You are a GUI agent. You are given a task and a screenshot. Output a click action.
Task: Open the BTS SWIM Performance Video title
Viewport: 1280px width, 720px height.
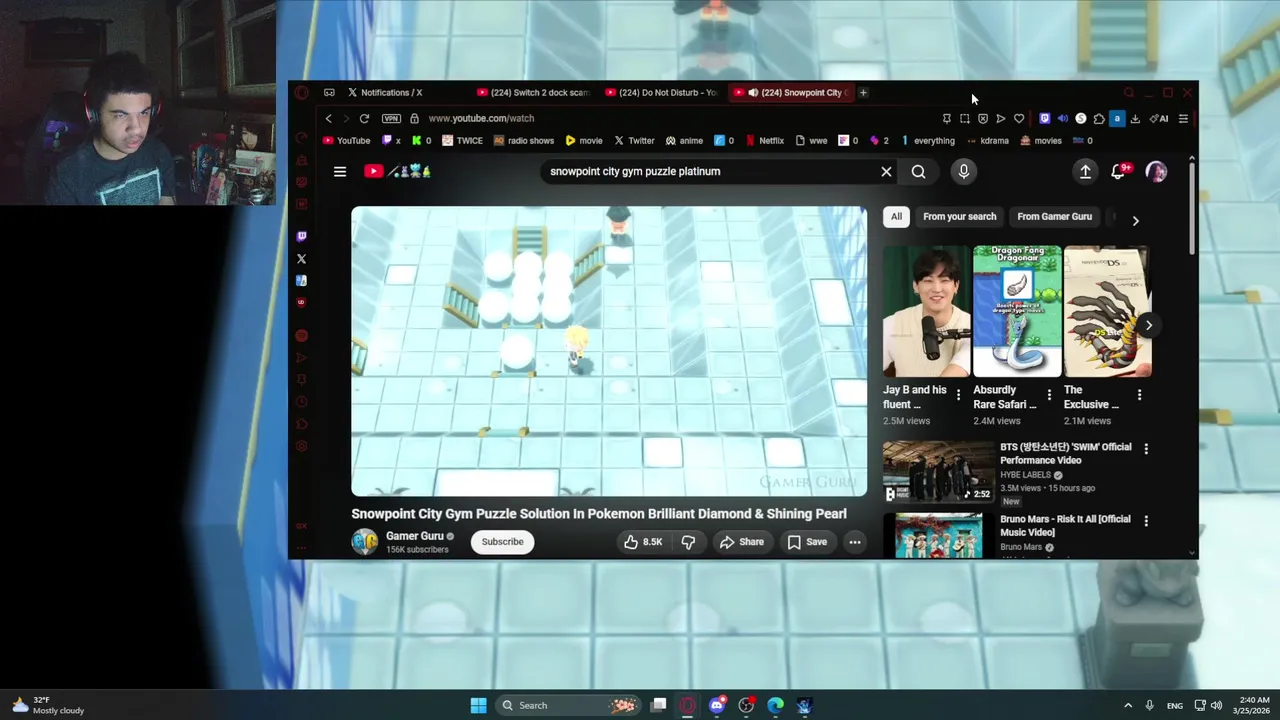(x=1066, y=454)
